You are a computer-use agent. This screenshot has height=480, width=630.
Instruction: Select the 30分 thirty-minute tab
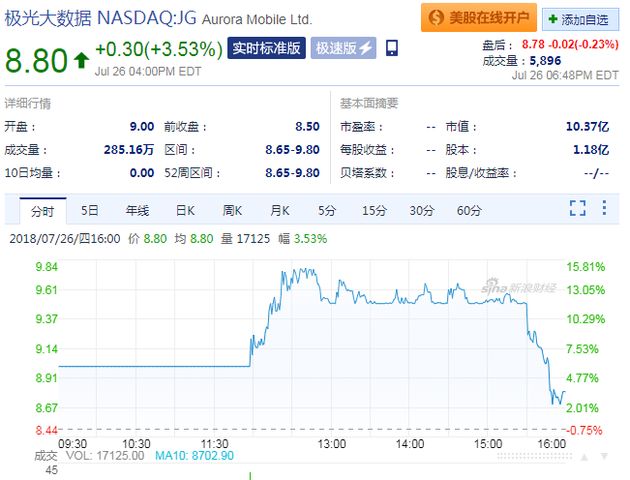[x=422, y=211]
